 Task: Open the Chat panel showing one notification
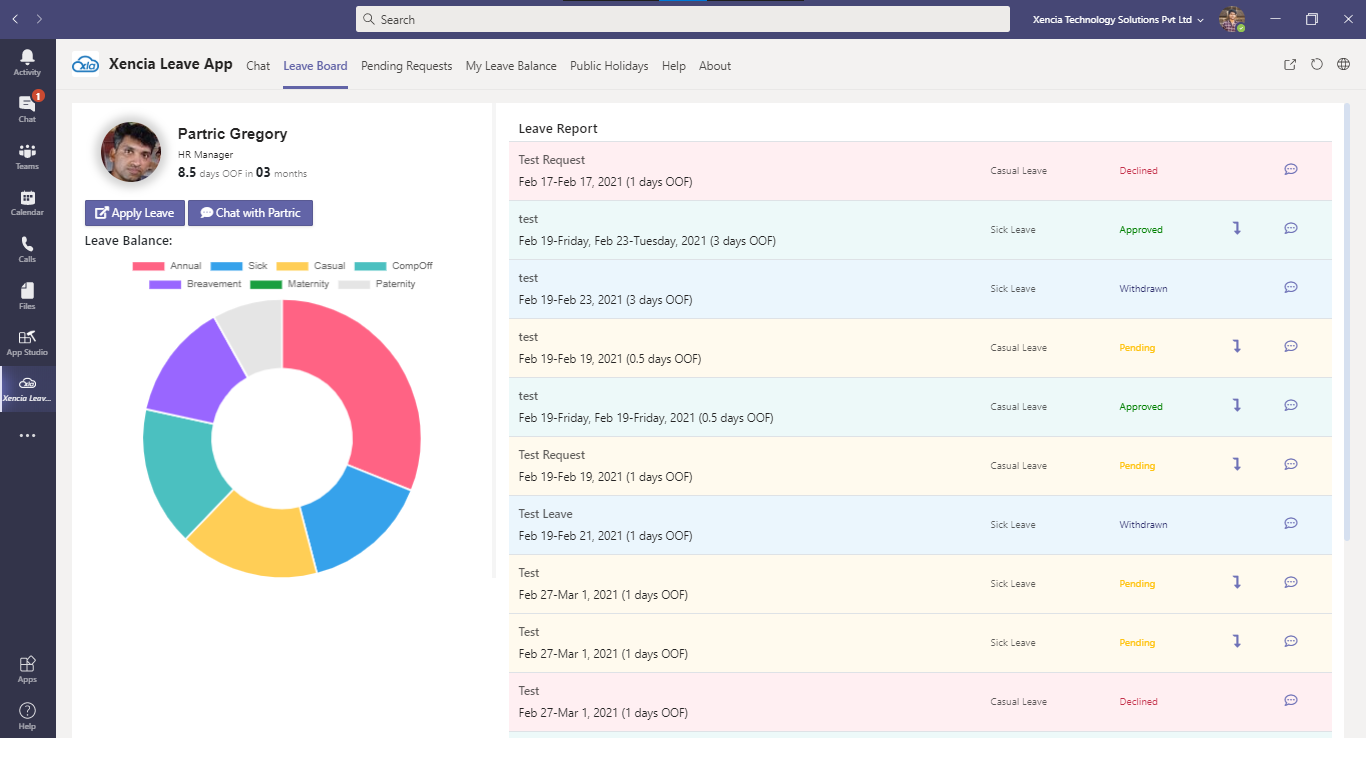click(27, 105)
